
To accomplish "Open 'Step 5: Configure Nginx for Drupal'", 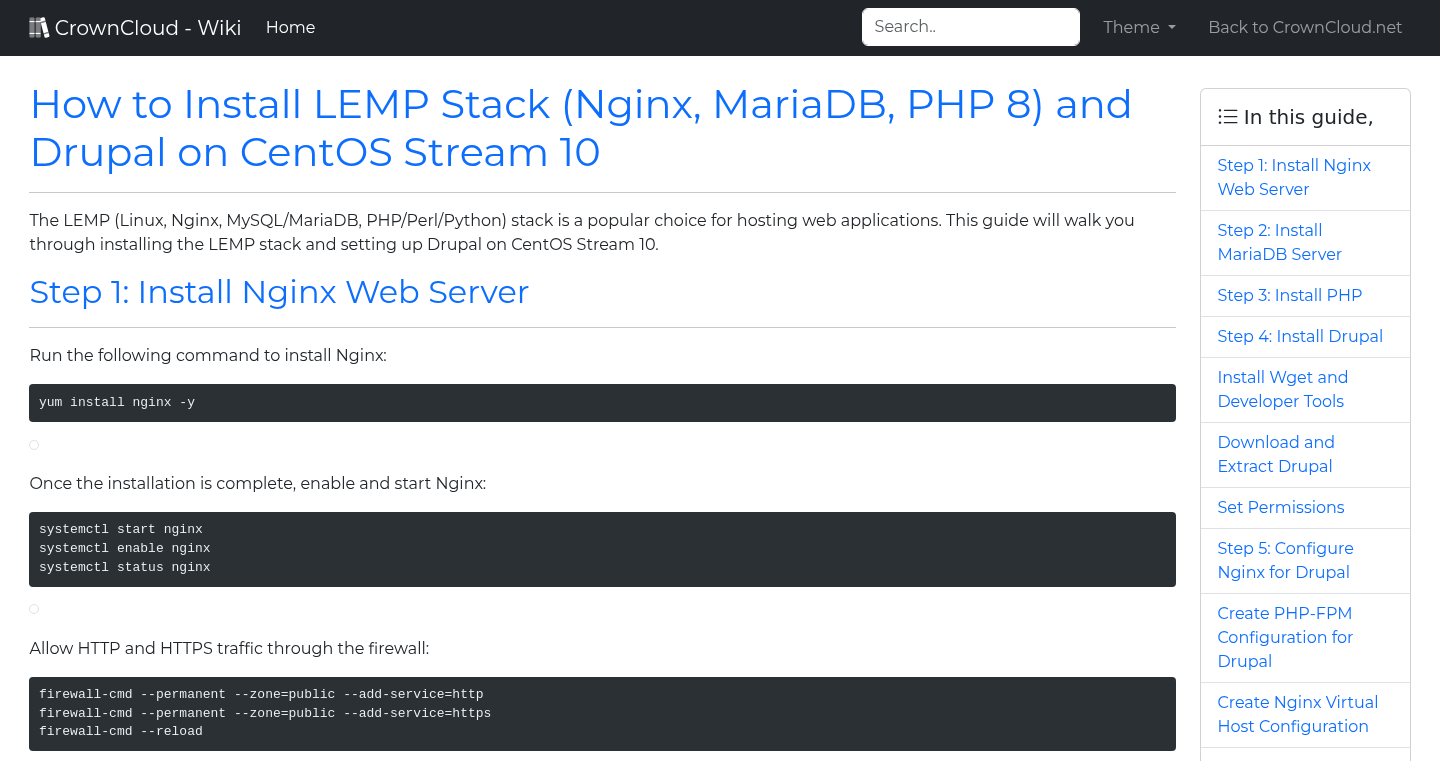I will [x=1285, y=560].
